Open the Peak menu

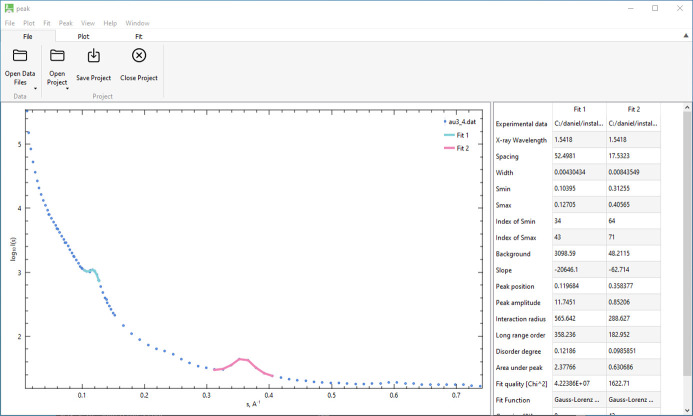coord(65,21)
